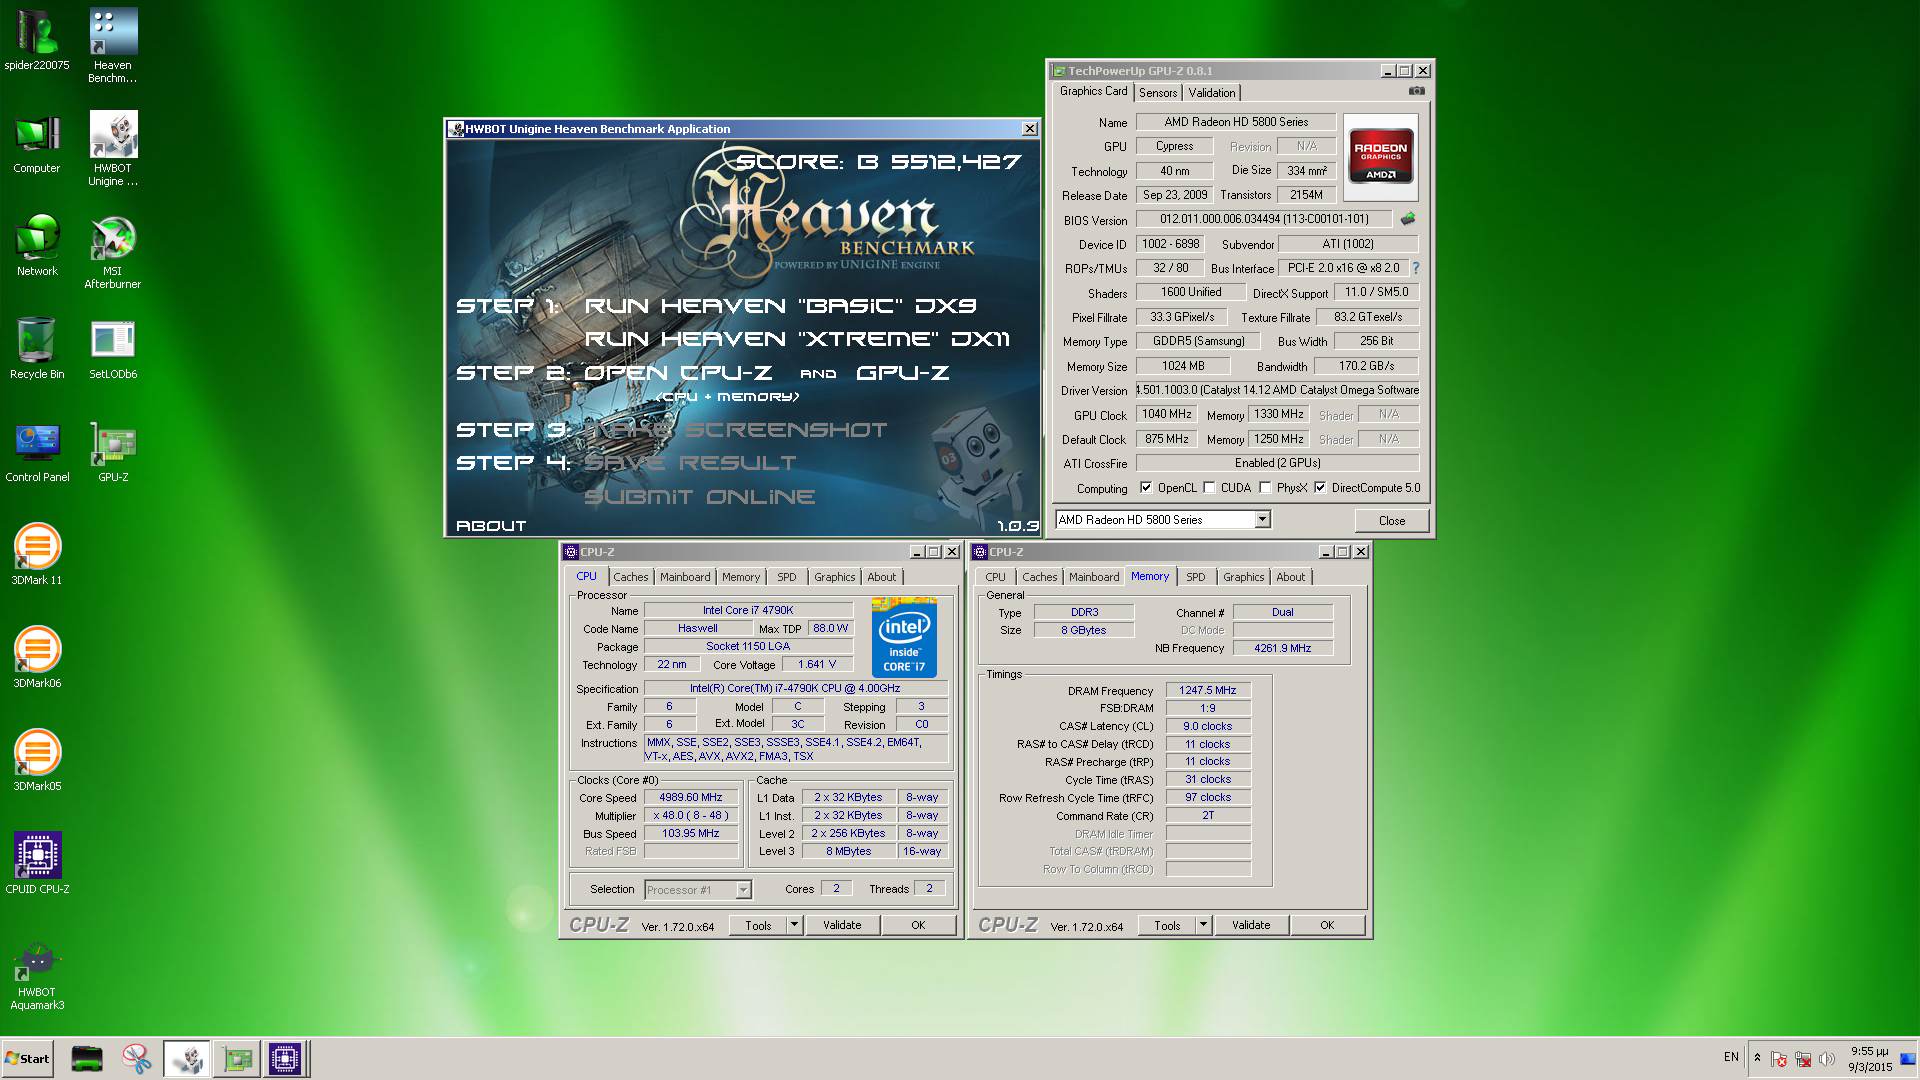Click the taskbar clock
1920x1080 pixels.
click(1869, 1059)
